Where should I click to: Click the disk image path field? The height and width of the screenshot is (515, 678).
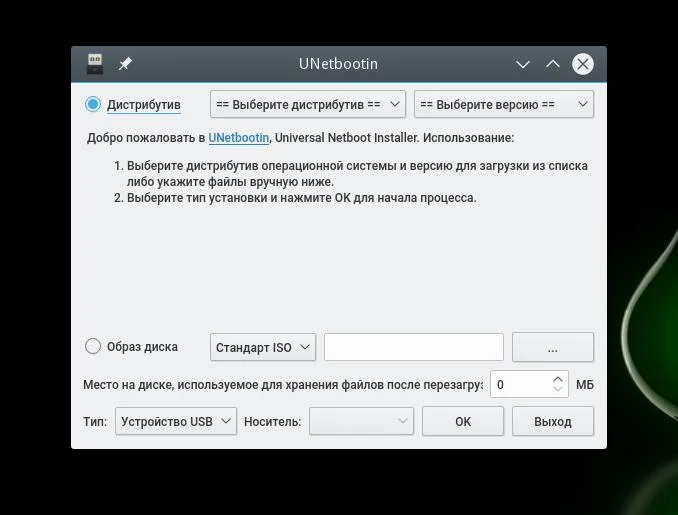click(x=414, y=347)
